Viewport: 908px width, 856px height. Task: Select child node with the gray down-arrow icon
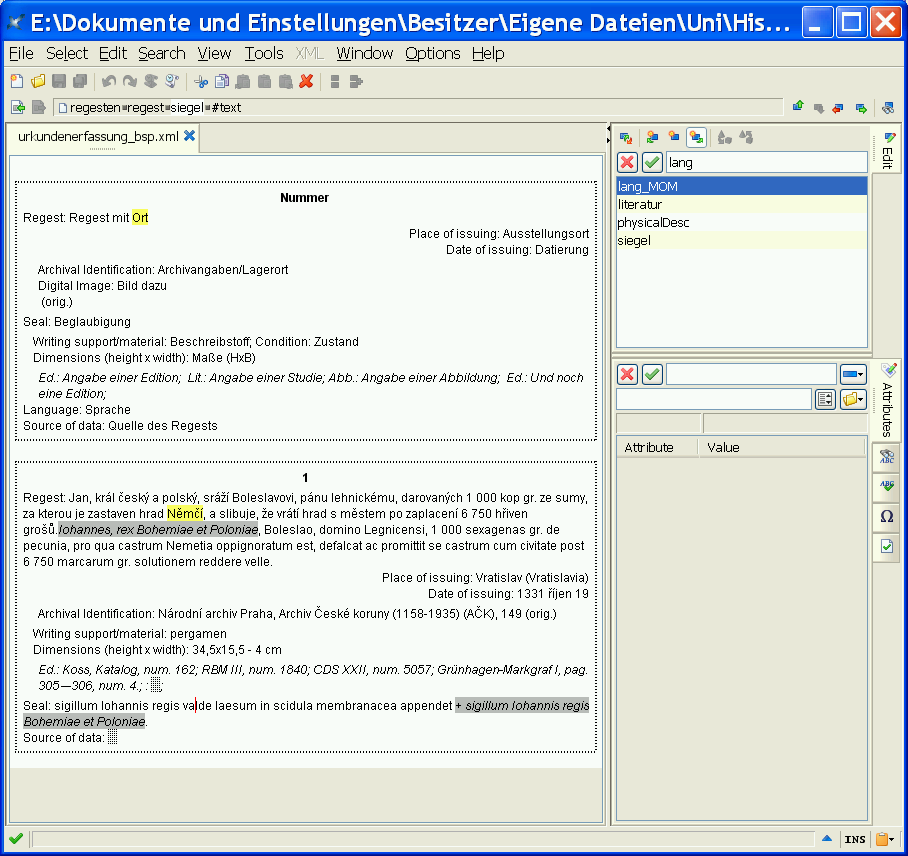pos(818,108)
